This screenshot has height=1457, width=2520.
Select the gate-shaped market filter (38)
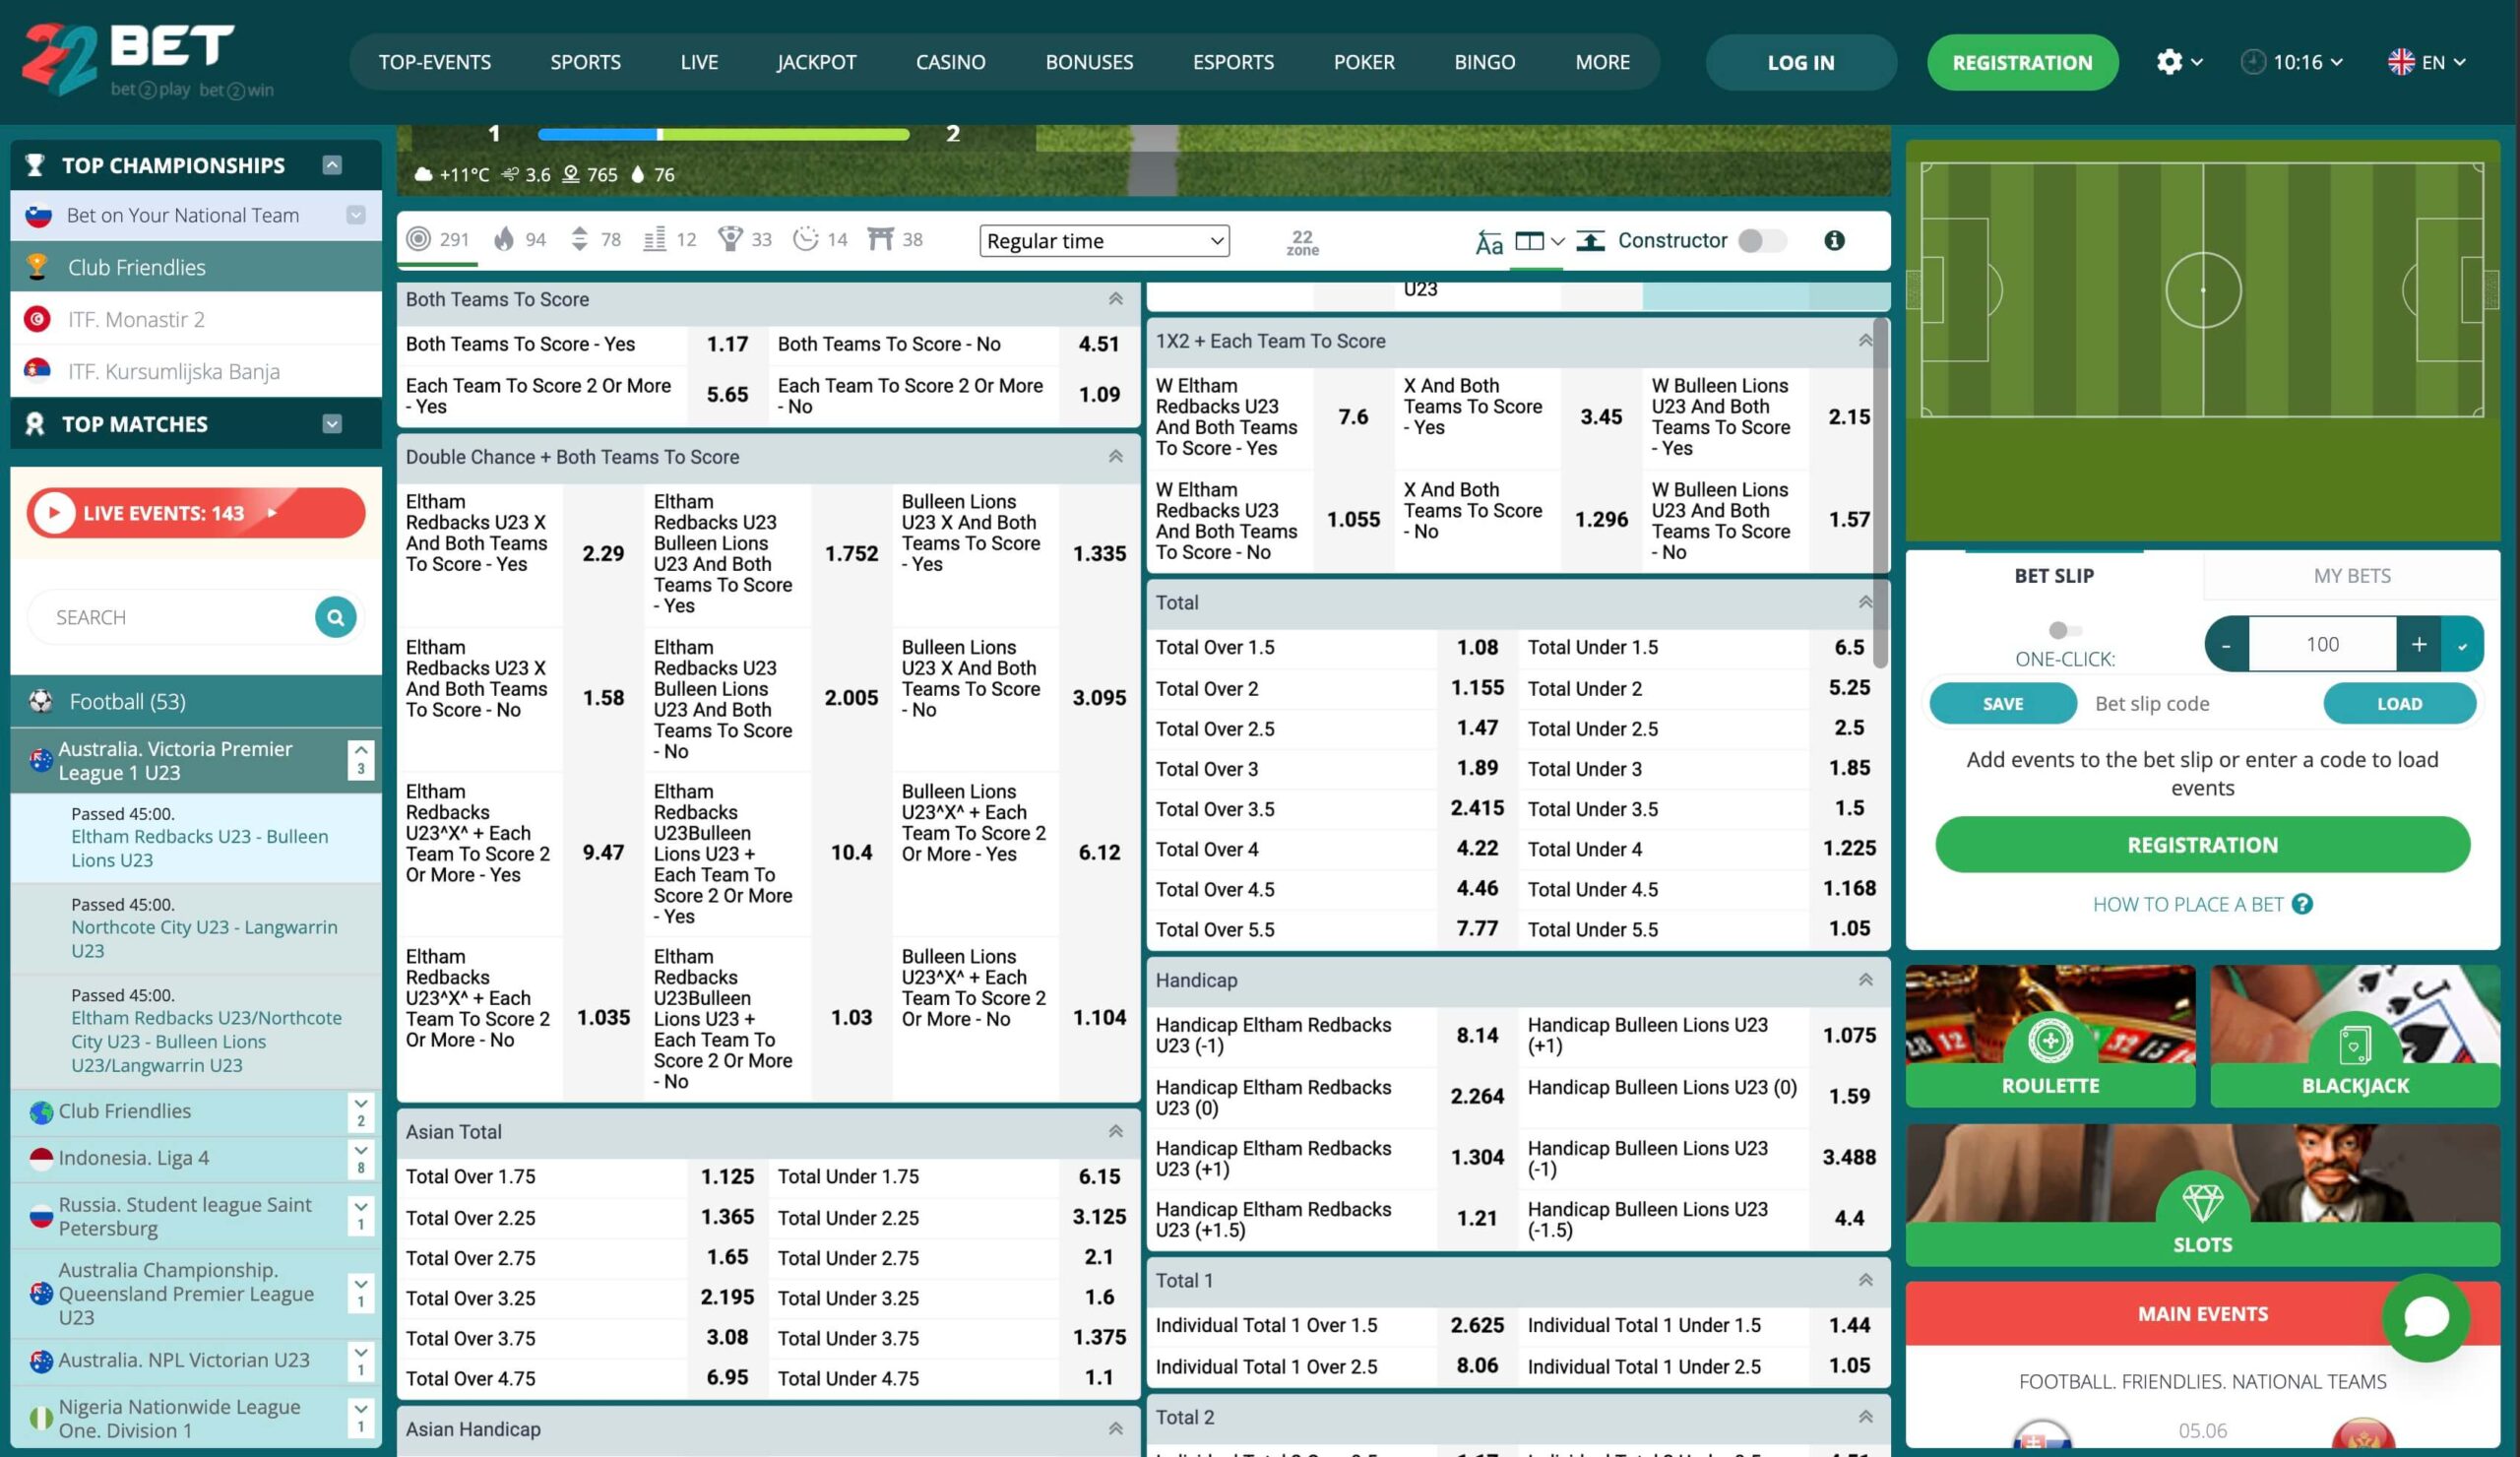coord(895,239)
